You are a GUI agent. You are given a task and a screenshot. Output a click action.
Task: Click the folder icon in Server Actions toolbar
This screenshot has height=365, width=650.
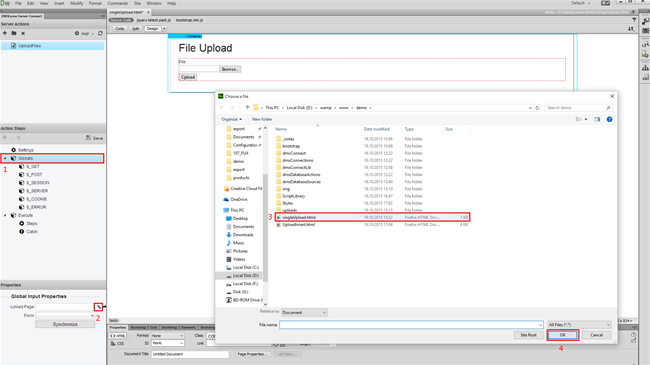click(14, 33)
